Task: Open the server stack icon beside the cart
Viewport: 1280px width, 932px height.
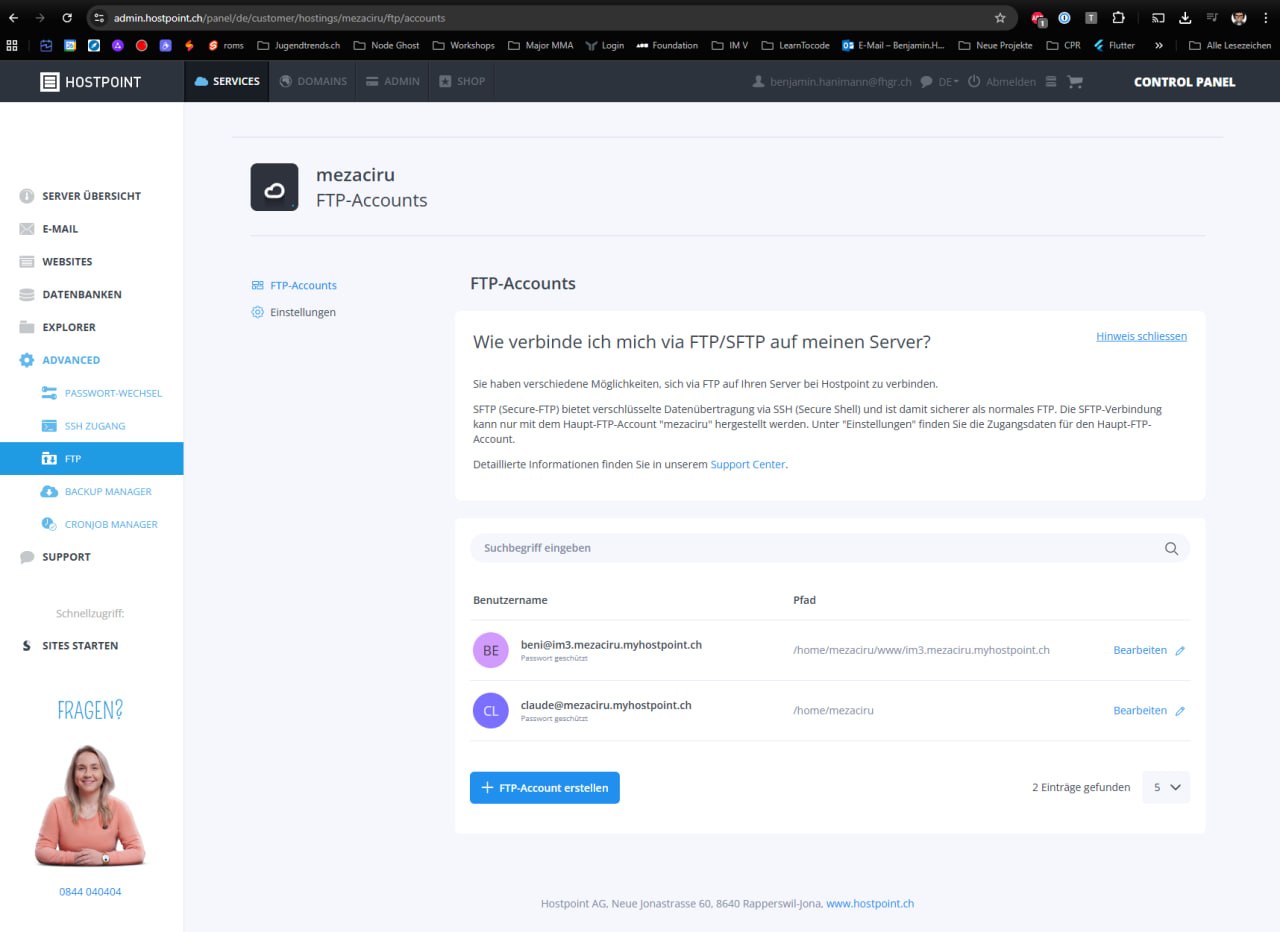Action: [1050, 82]
